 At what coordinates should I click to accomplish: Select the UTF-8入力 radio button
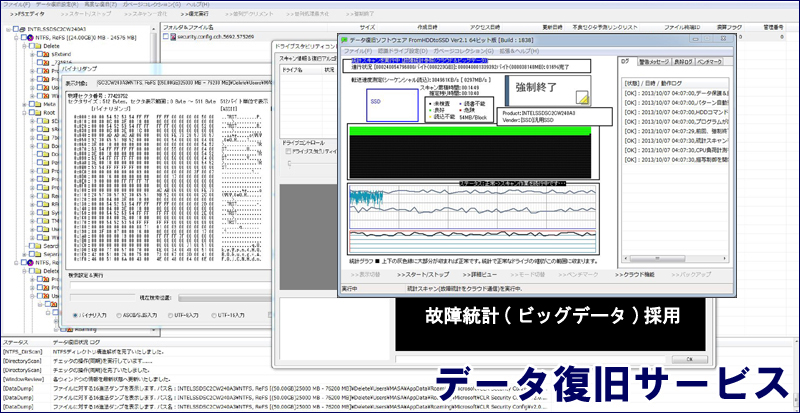click(171, 315)
